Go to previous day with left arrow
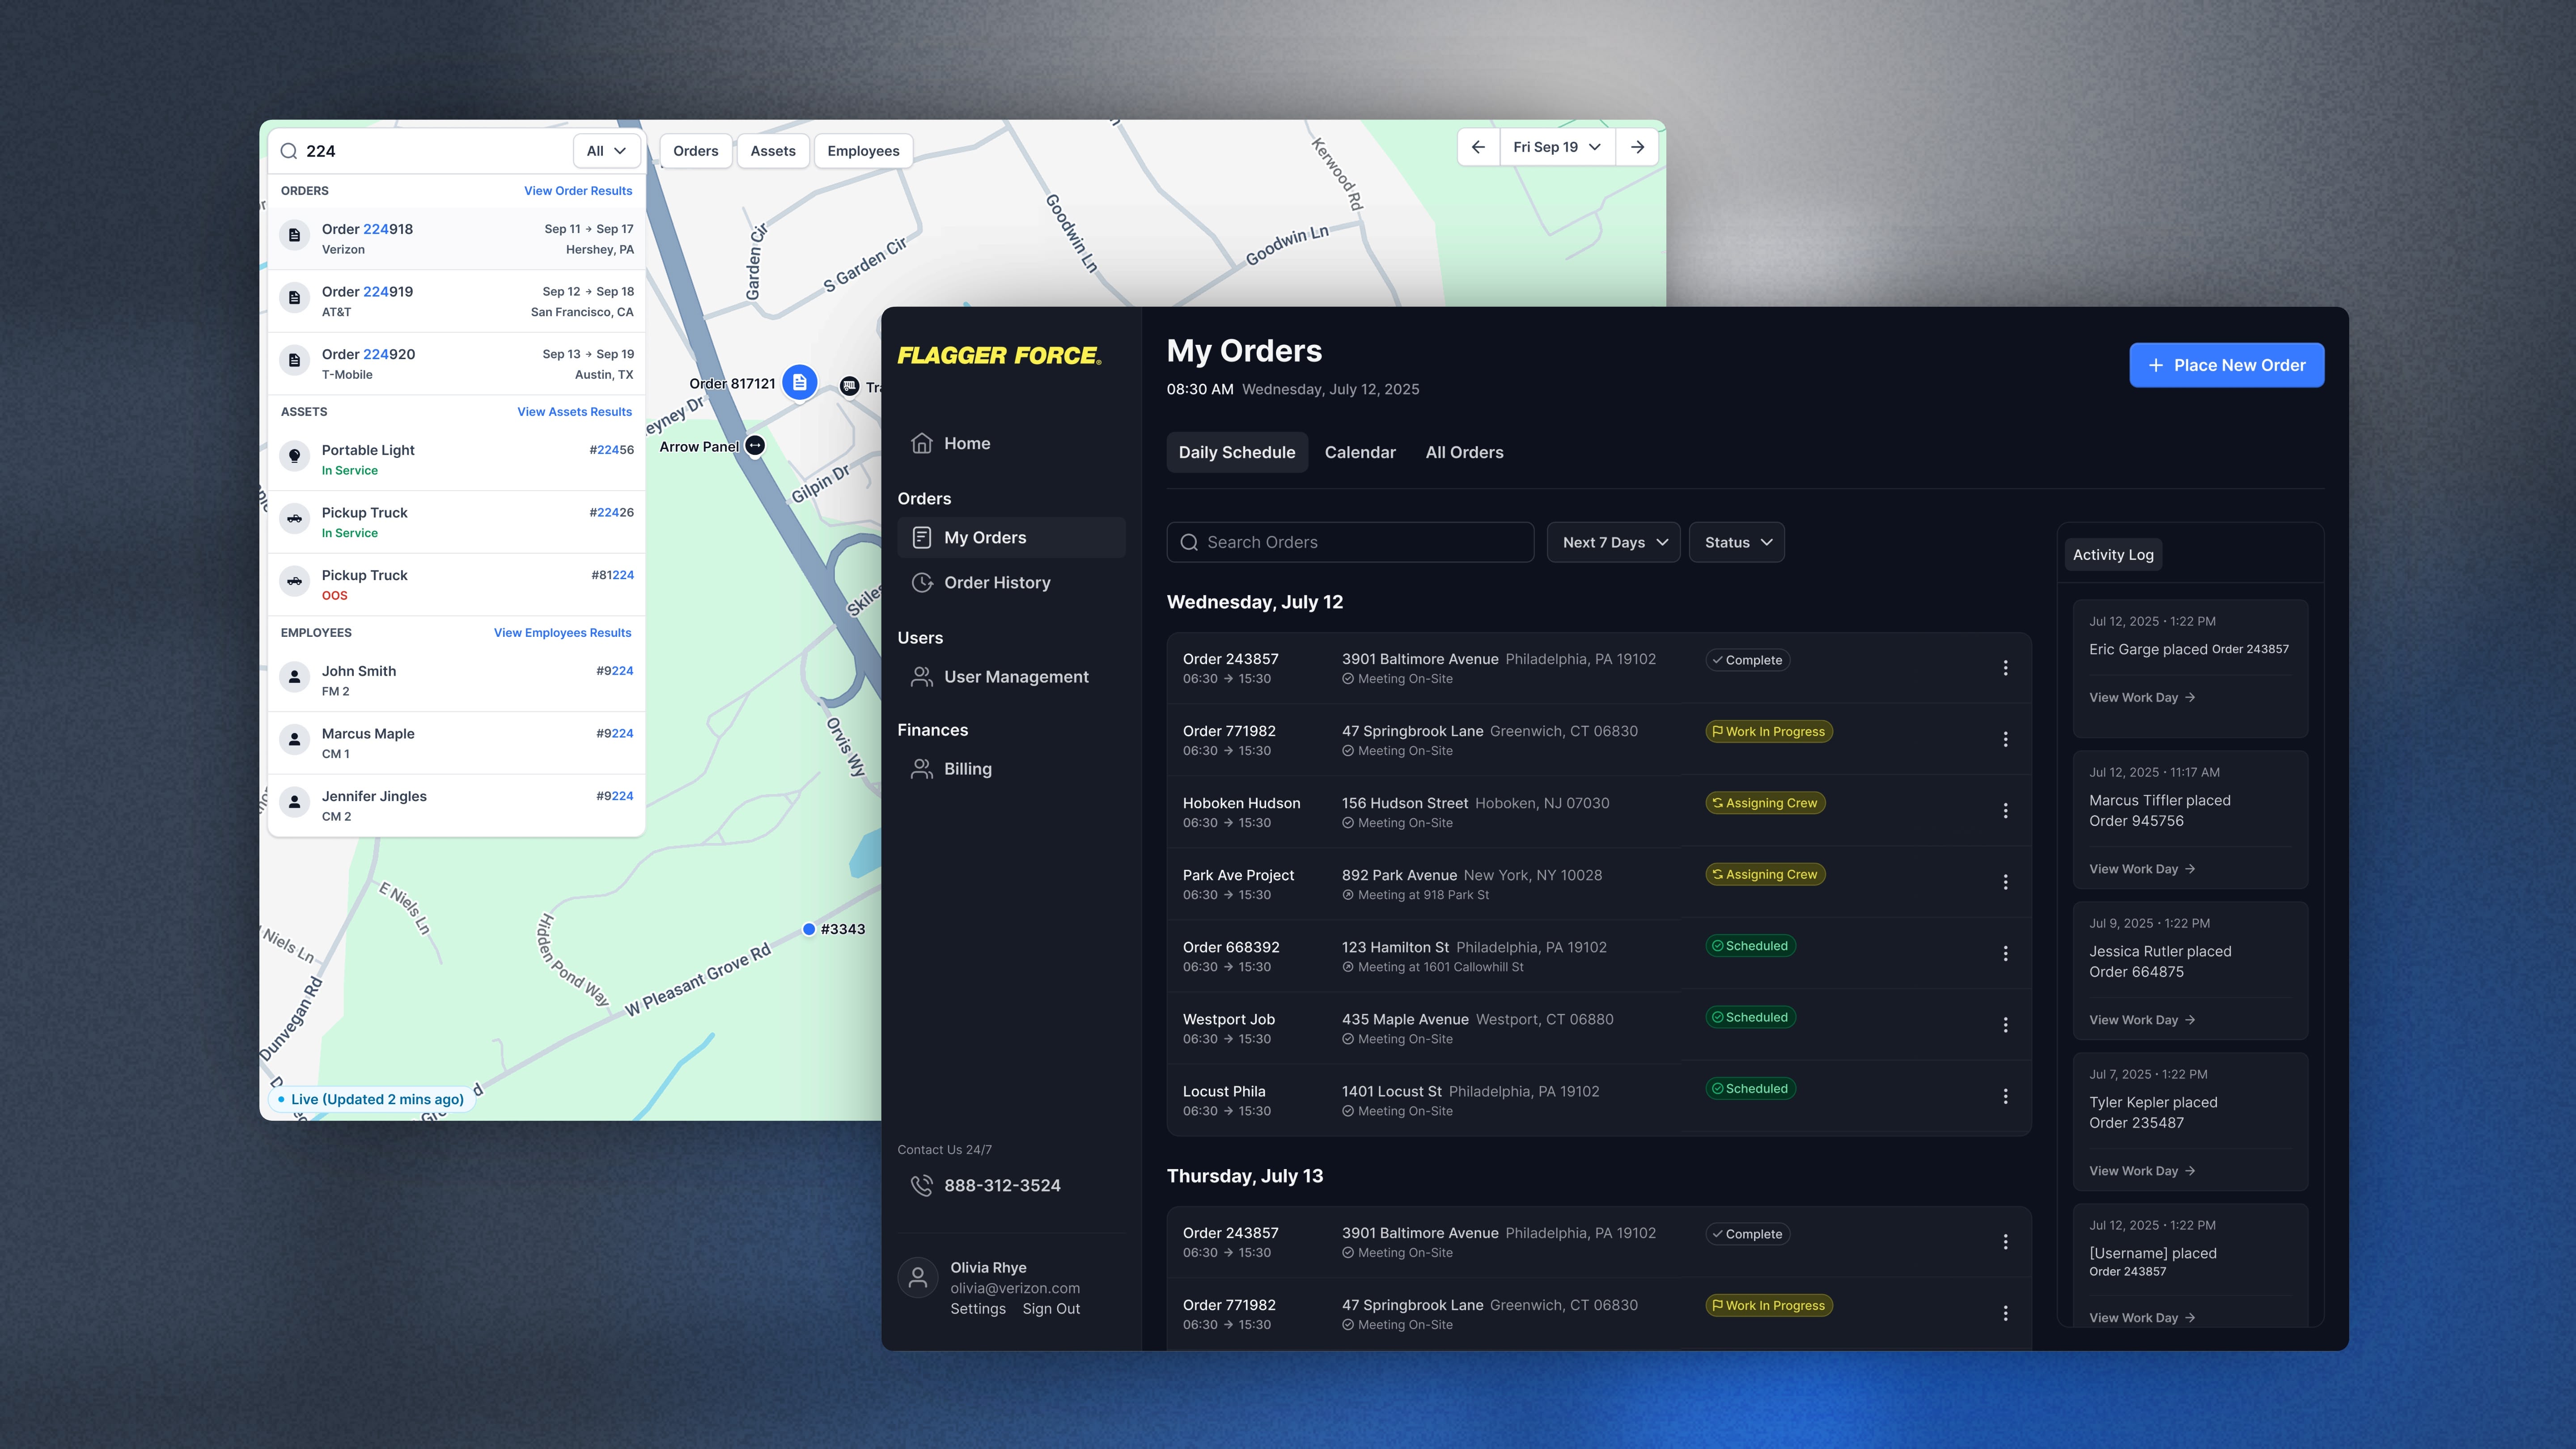Image resolution: width=2576 pixels, height=1449 pixels. point(1478,147)
